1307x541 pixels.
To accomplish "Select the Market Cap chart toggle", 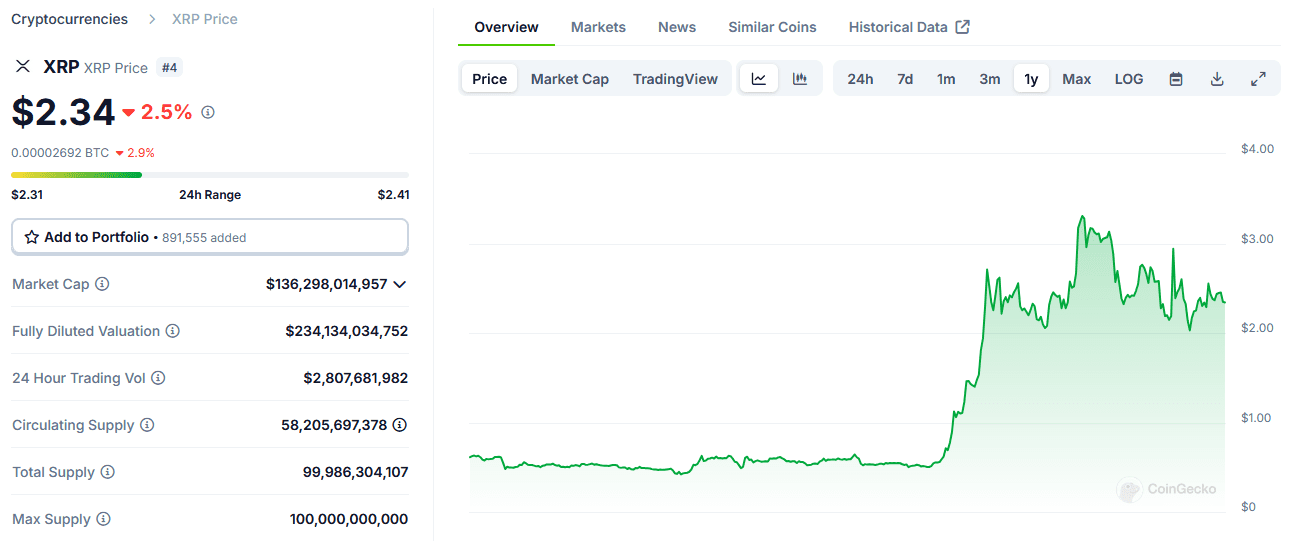I will tap(570, 79).
